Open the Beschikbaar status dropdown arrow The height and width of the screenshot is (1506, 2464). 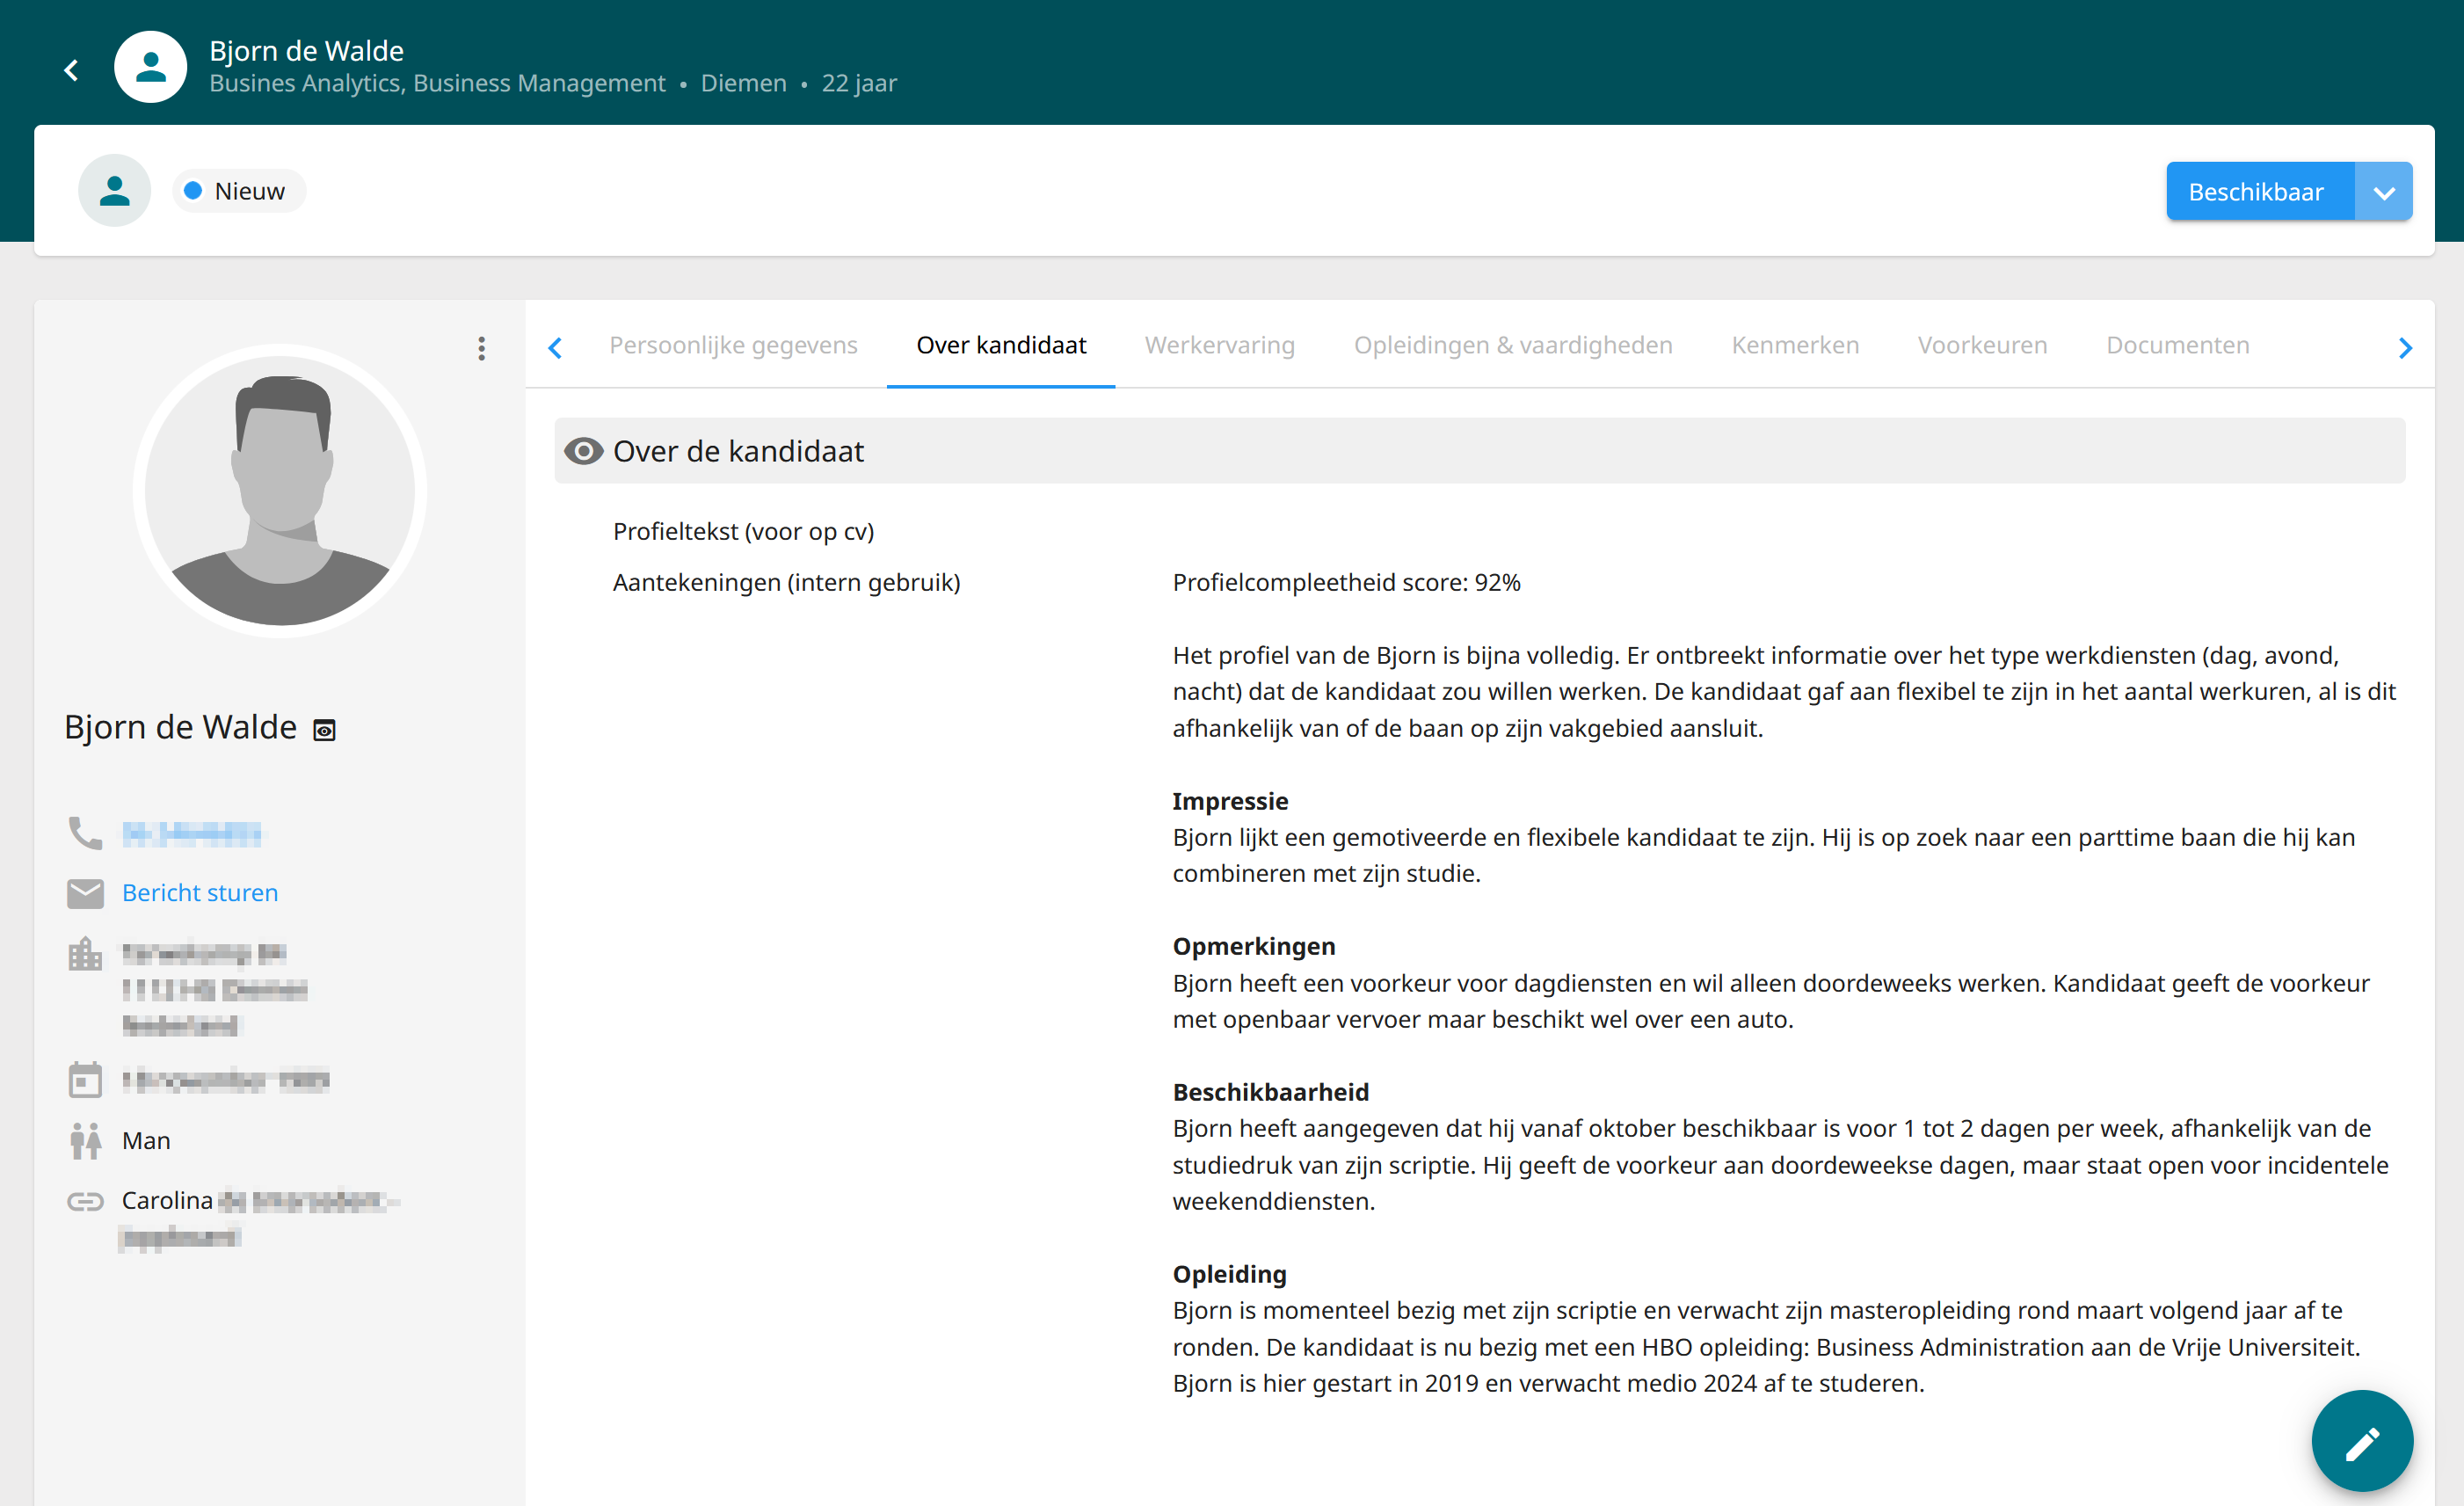2384,191
